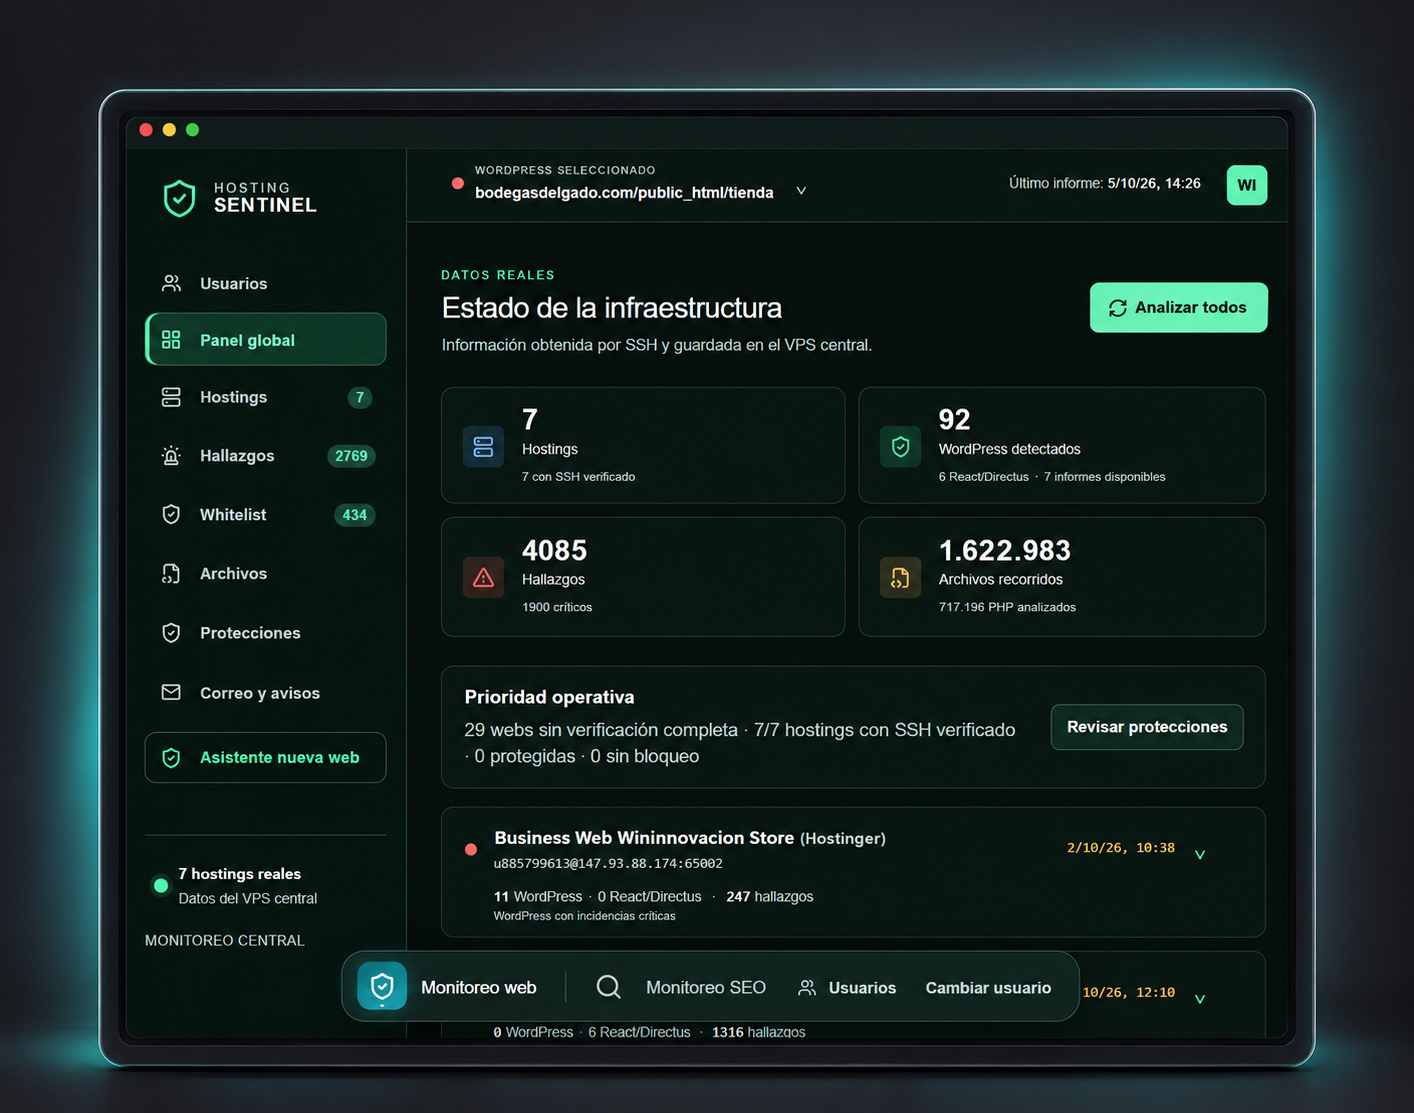Click the Prioridad operativa heading

click(549, 697)
